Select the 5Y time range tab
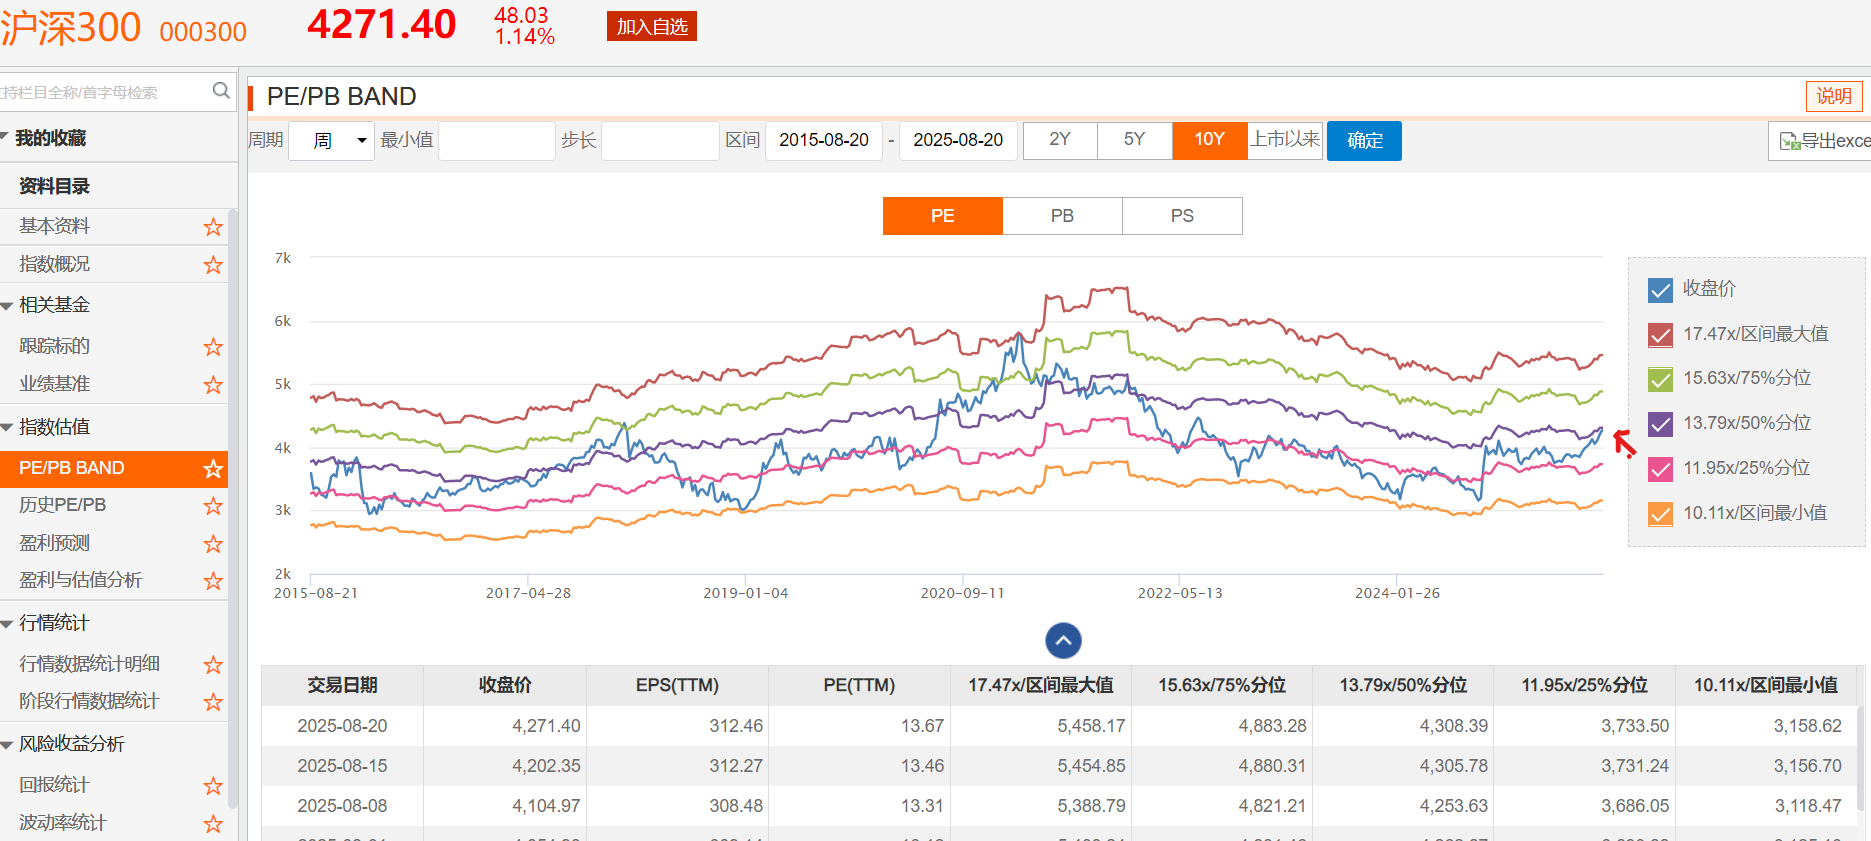Screen dimensions: 1871x841 click(x=1134, y=140)
